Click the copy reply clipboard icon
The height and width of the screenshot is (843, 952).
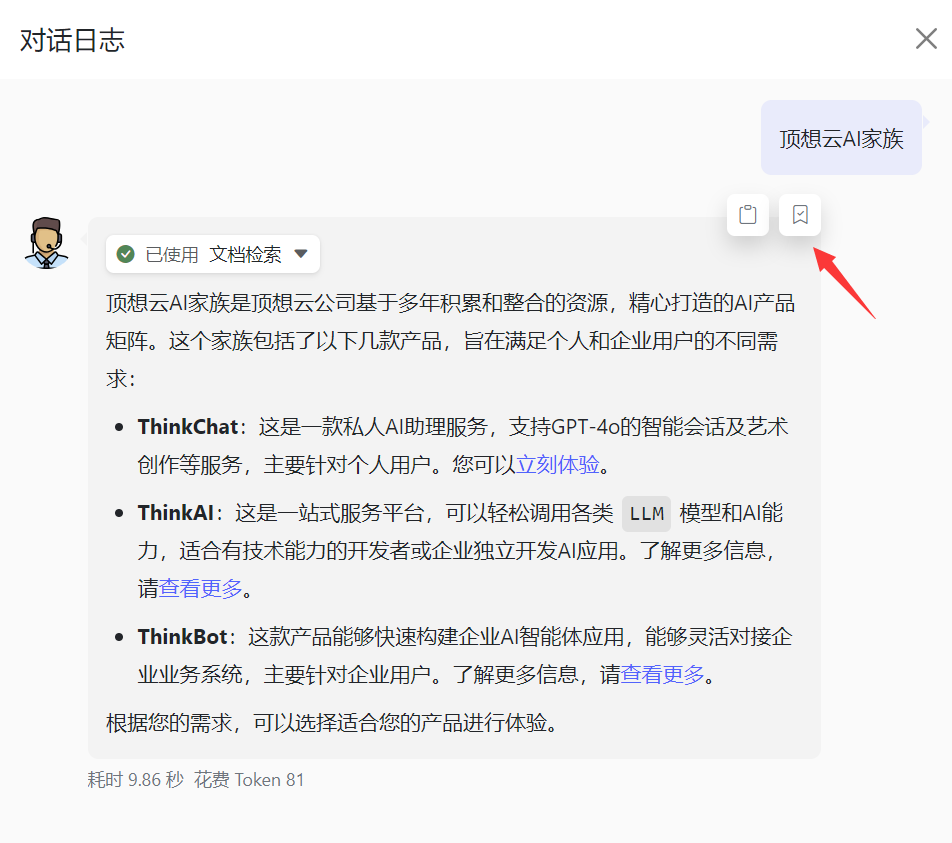(x=747, y=215)
